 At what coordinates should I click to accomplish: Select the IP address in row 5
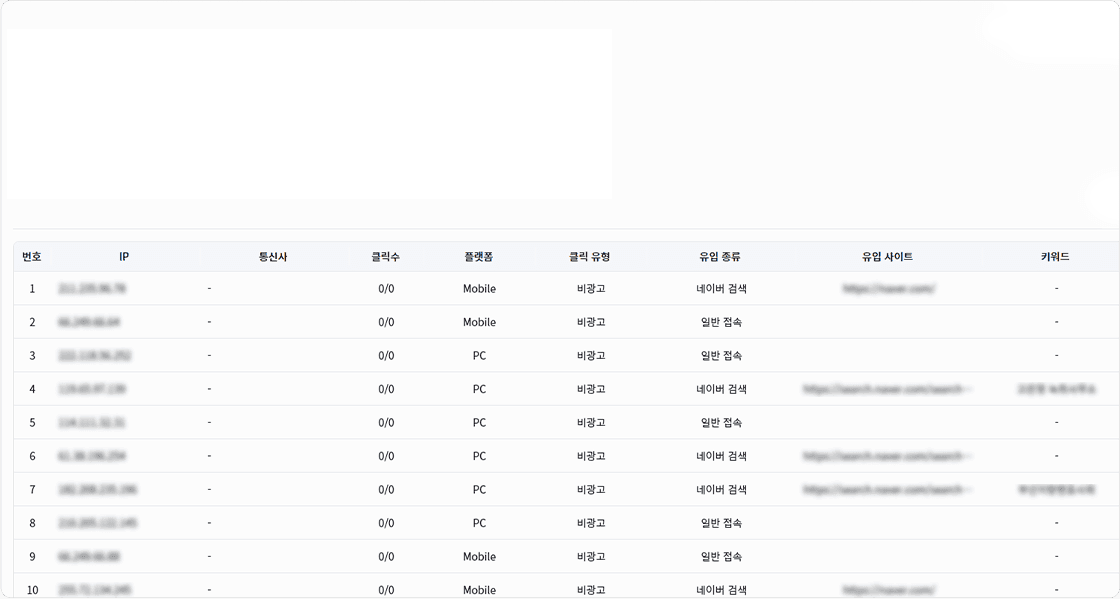(x=92, y=423)
